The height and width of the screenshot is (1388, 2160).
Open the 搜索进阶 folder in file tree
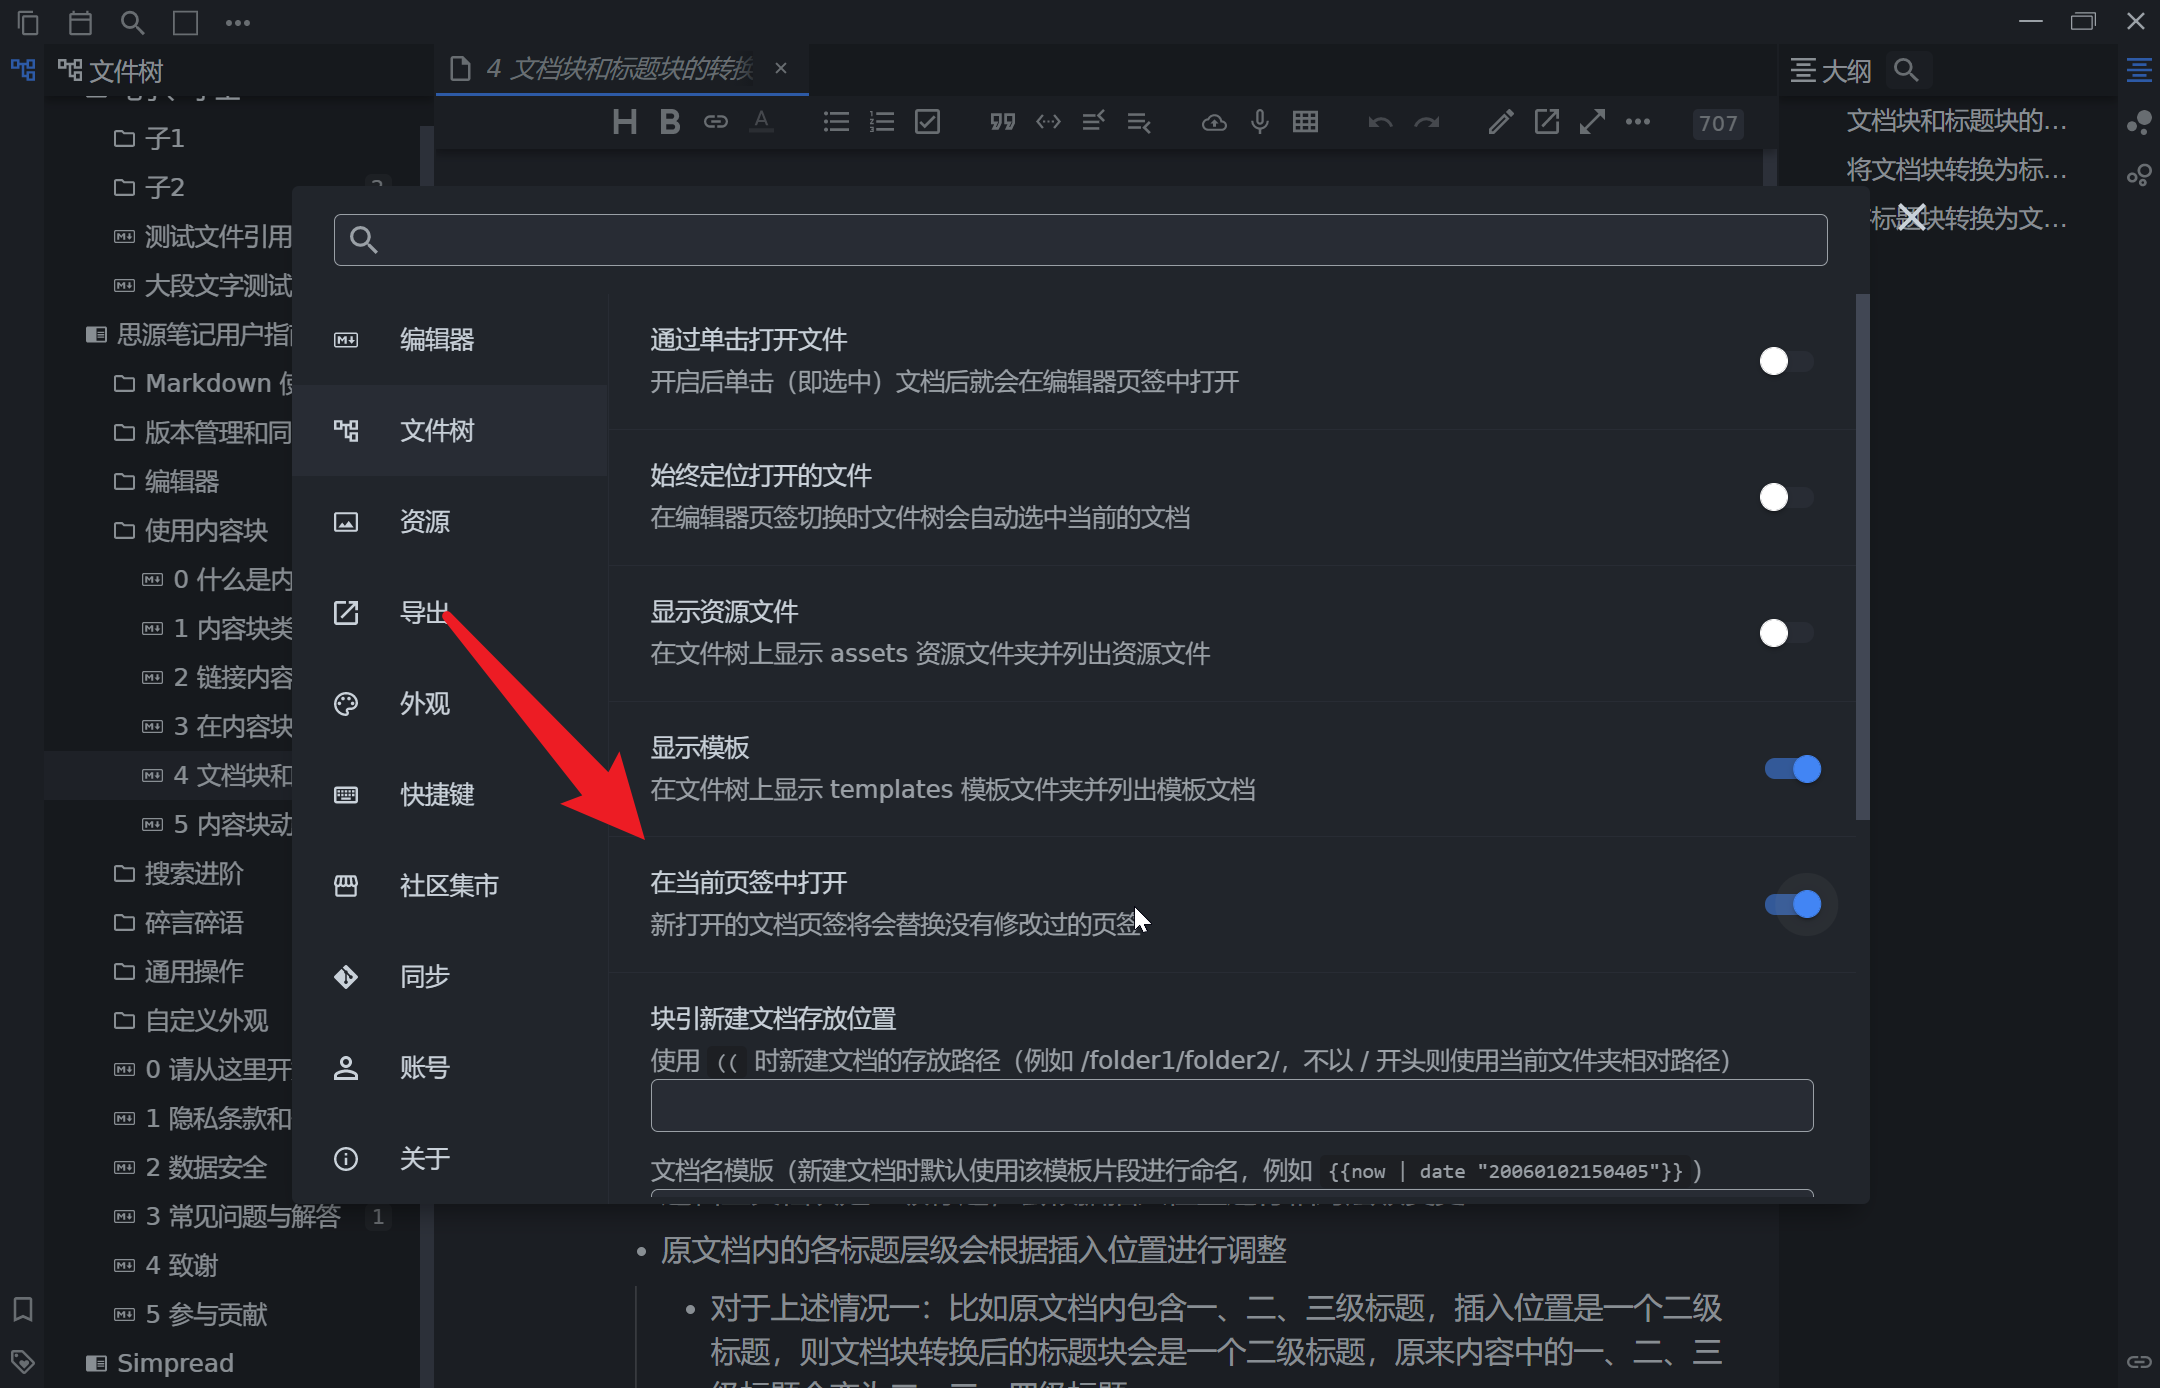tap(194, 873)
